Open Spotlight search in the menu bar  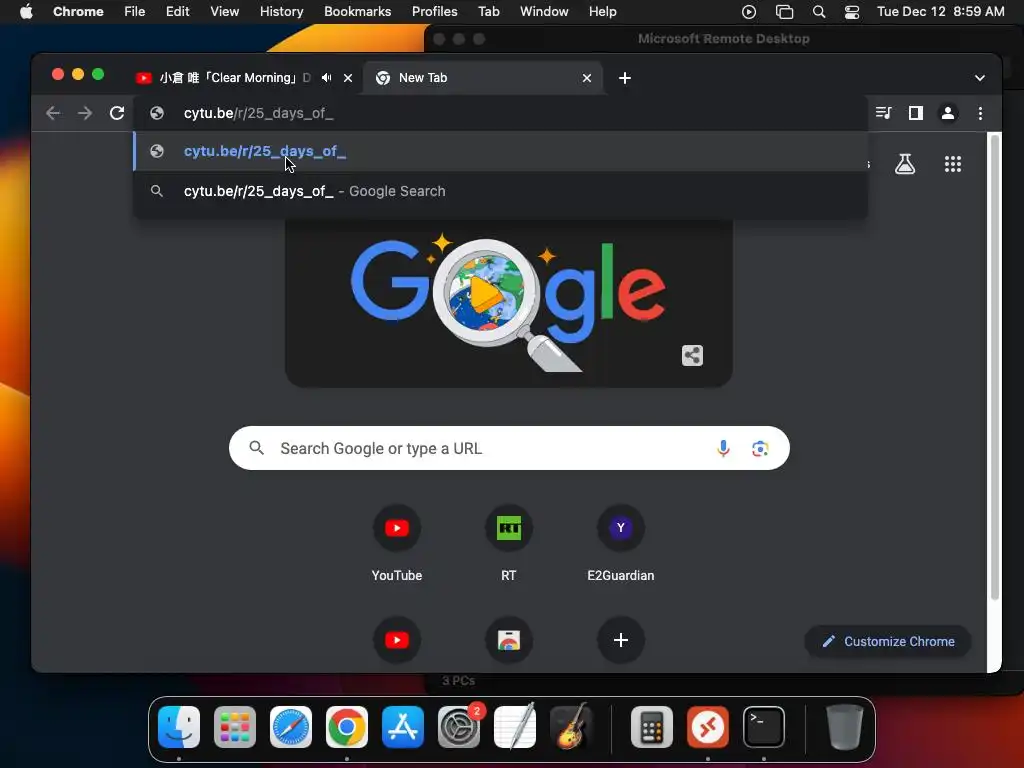818,12
